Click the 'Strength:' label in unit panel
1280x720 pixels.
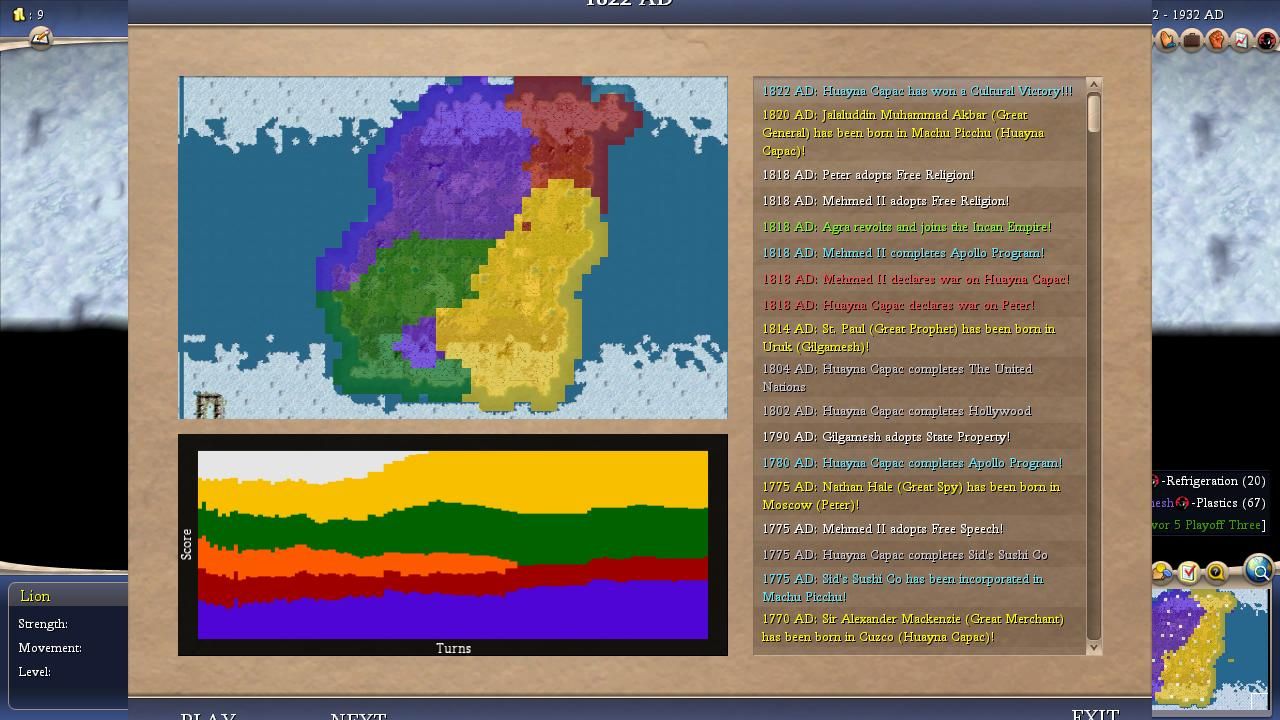(43, 624)
